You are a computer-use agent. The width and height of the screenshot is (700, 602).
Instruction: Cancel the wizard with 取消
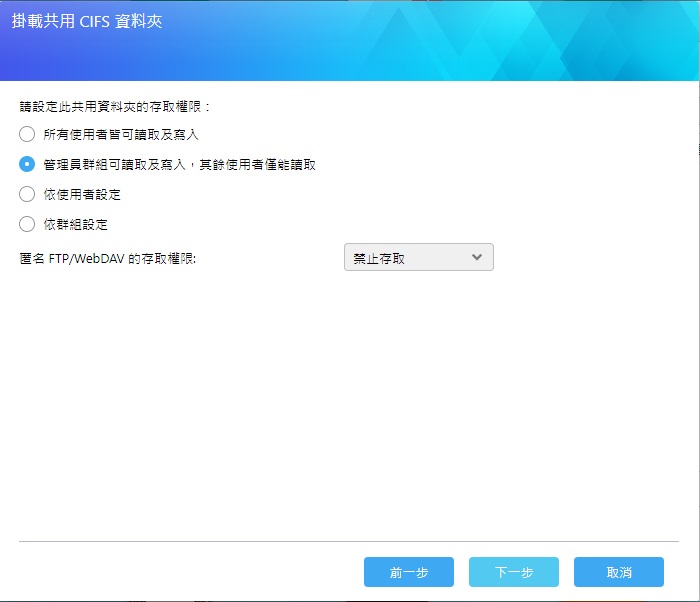[x=619, y=572]
